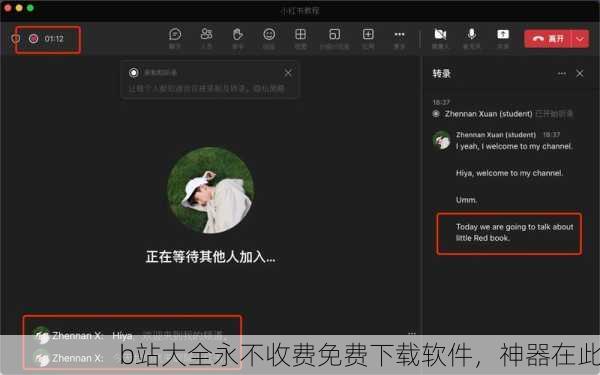Click the red Leave button

coord(548,39)
